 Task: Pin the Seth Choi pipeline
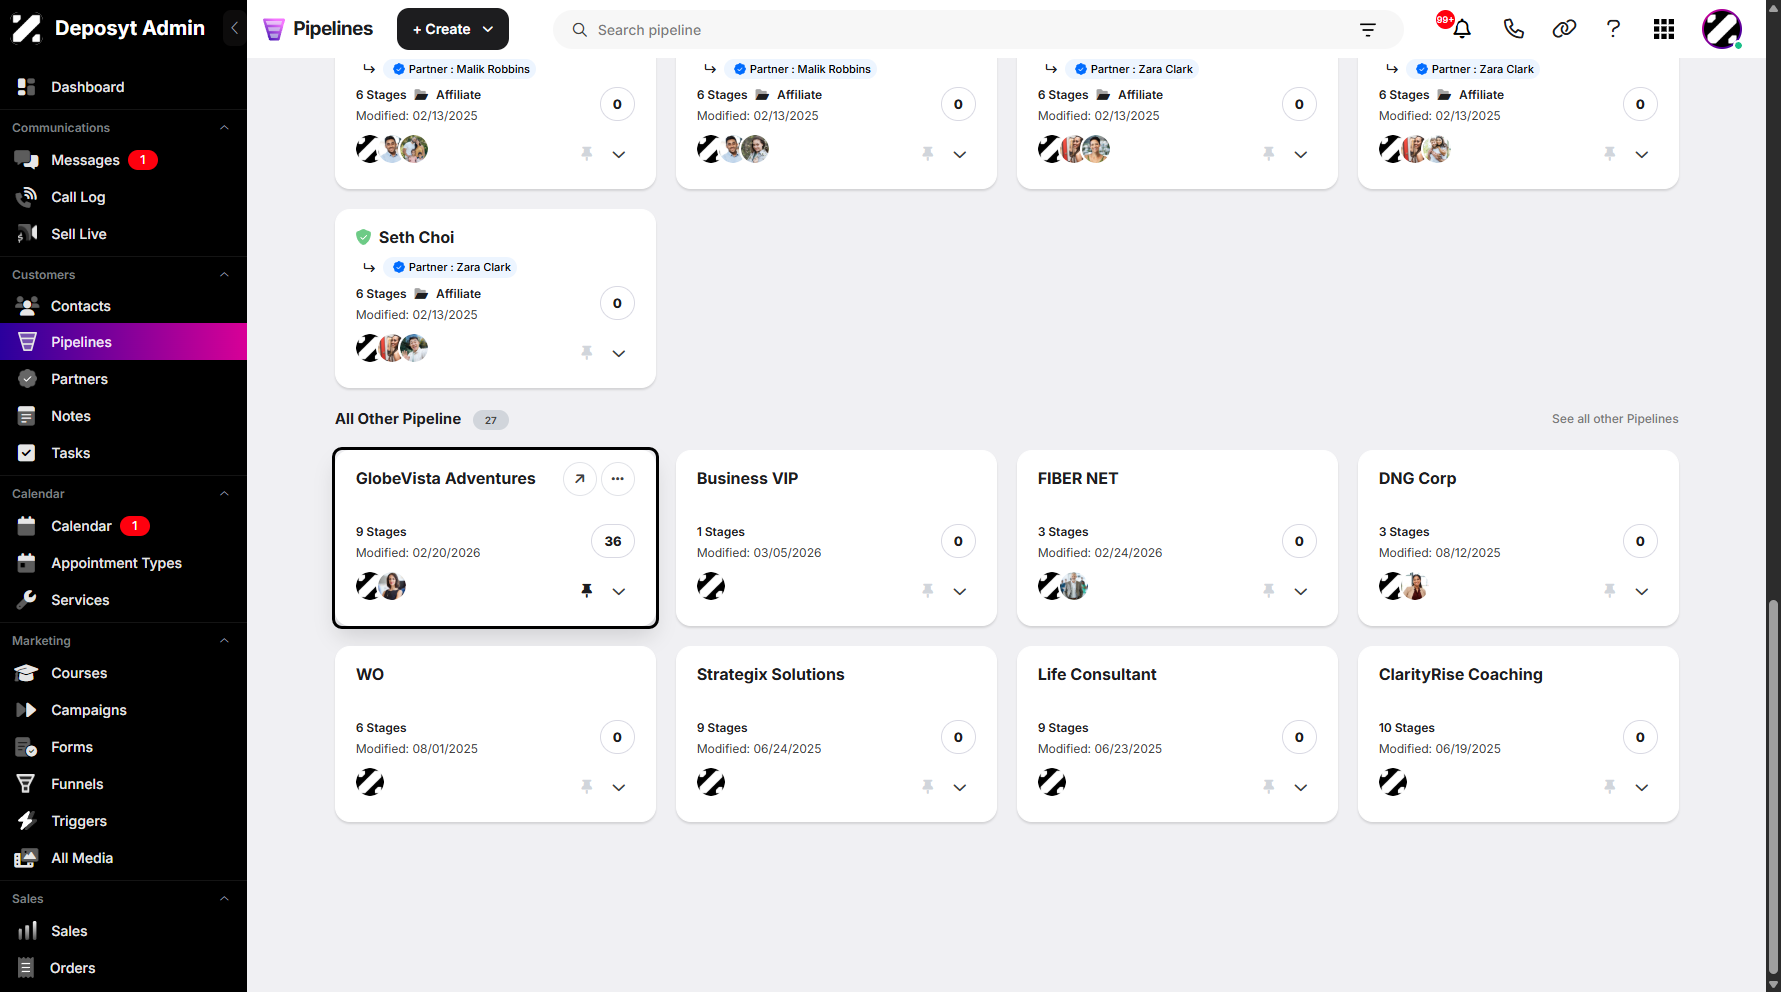tap(587, 353)
